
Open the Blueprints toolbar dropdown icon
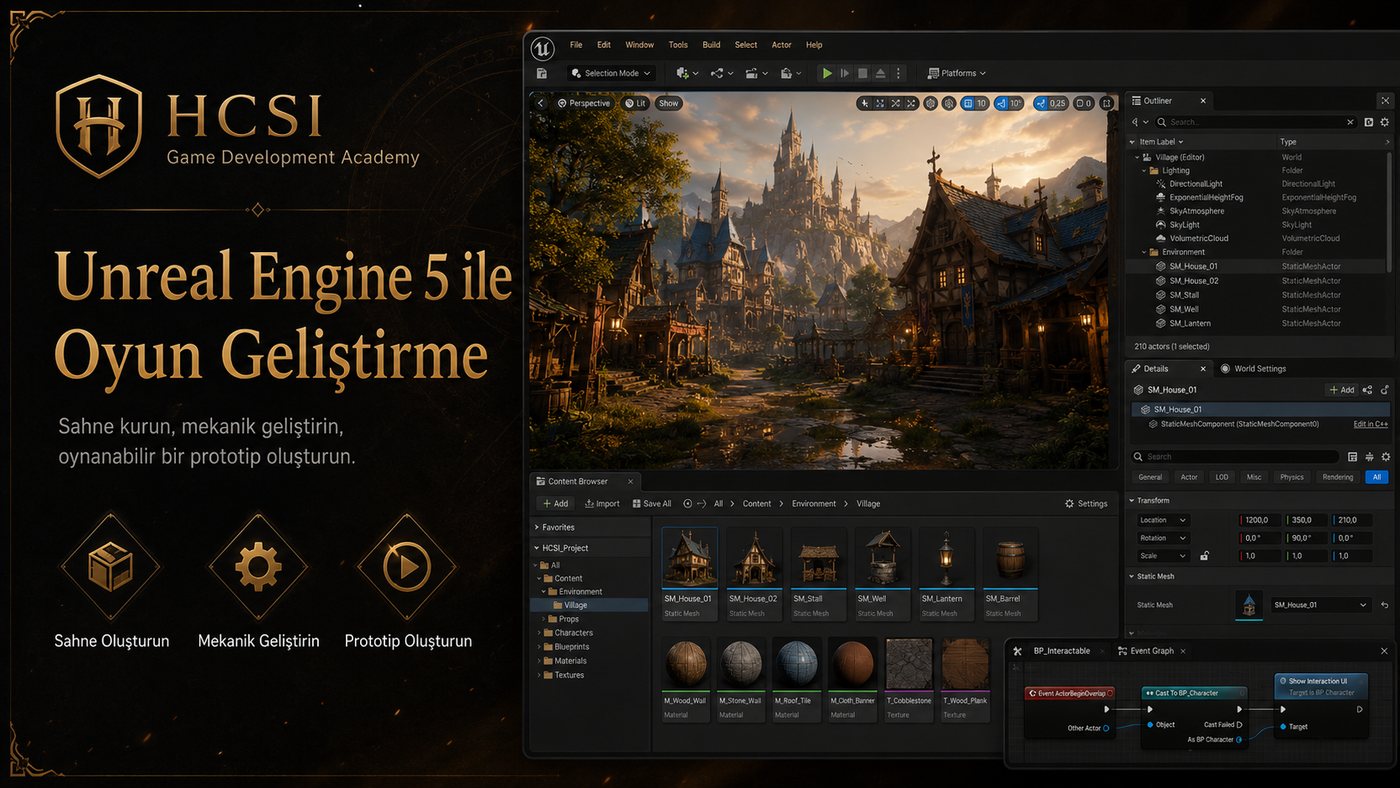(x=722, y=73)
